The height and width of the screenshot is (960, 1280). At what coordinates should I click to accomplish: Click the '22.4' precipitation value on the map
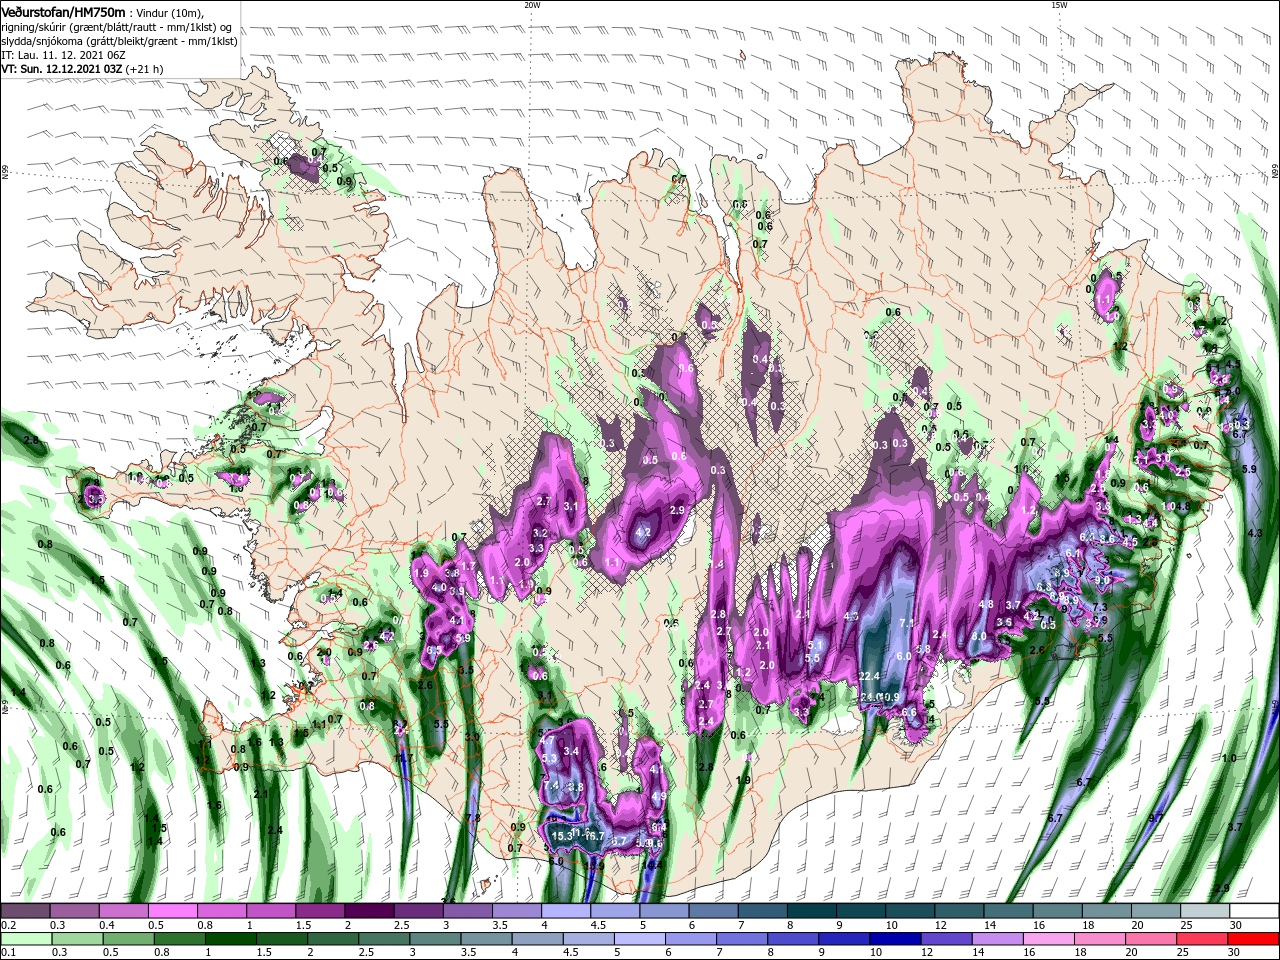coord(869,677)
